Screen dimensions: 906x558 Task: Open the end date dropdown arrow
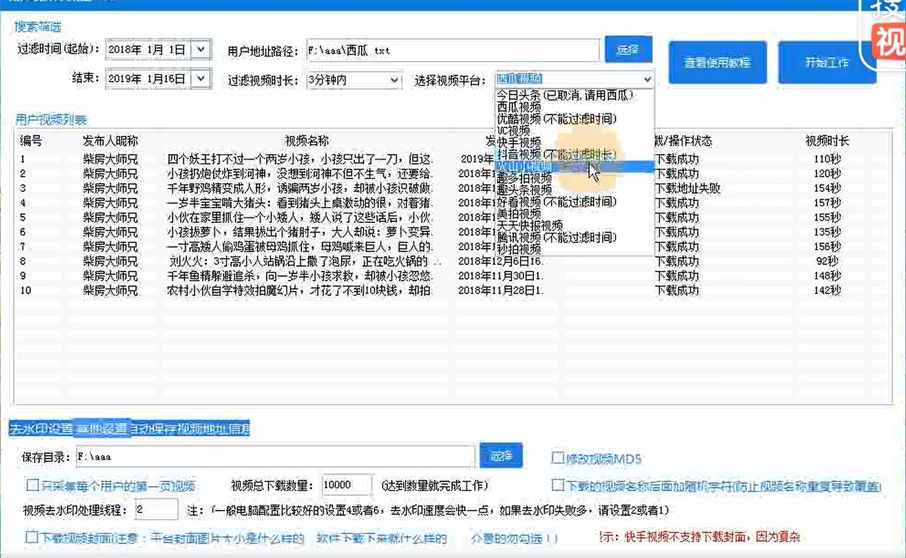coord(200,79)
